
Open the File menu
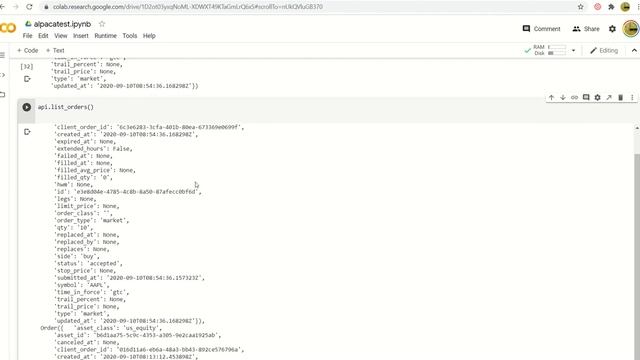click(27, 36)
